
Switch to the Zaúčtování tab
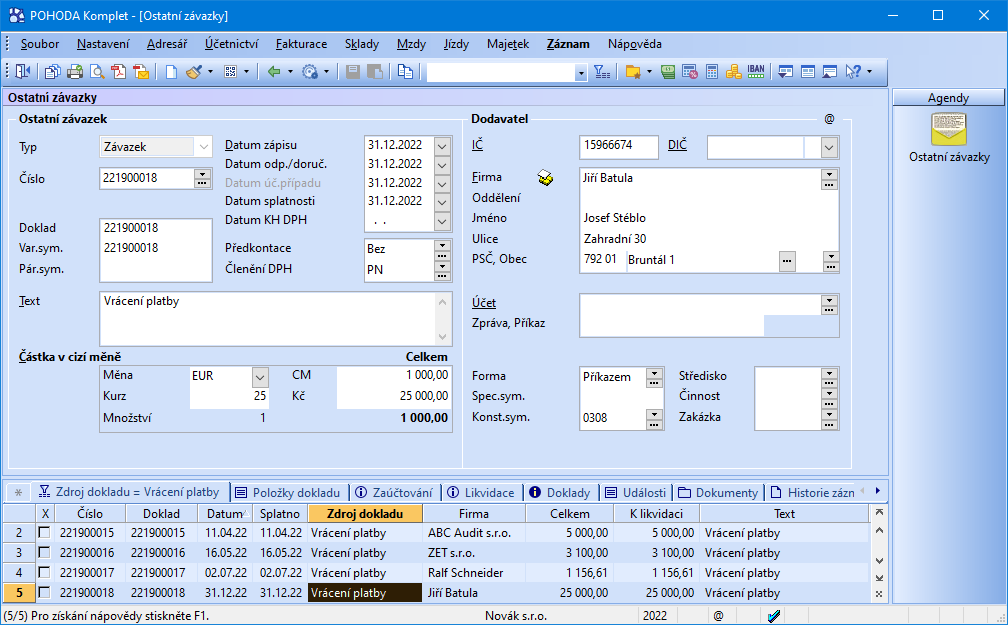393,493
